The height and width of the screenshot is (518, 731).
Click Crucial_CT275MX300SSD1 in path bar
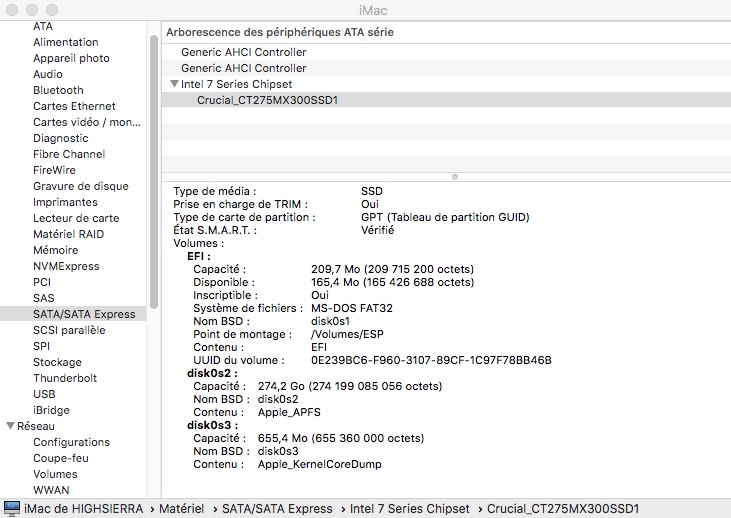tap(563, 509)
